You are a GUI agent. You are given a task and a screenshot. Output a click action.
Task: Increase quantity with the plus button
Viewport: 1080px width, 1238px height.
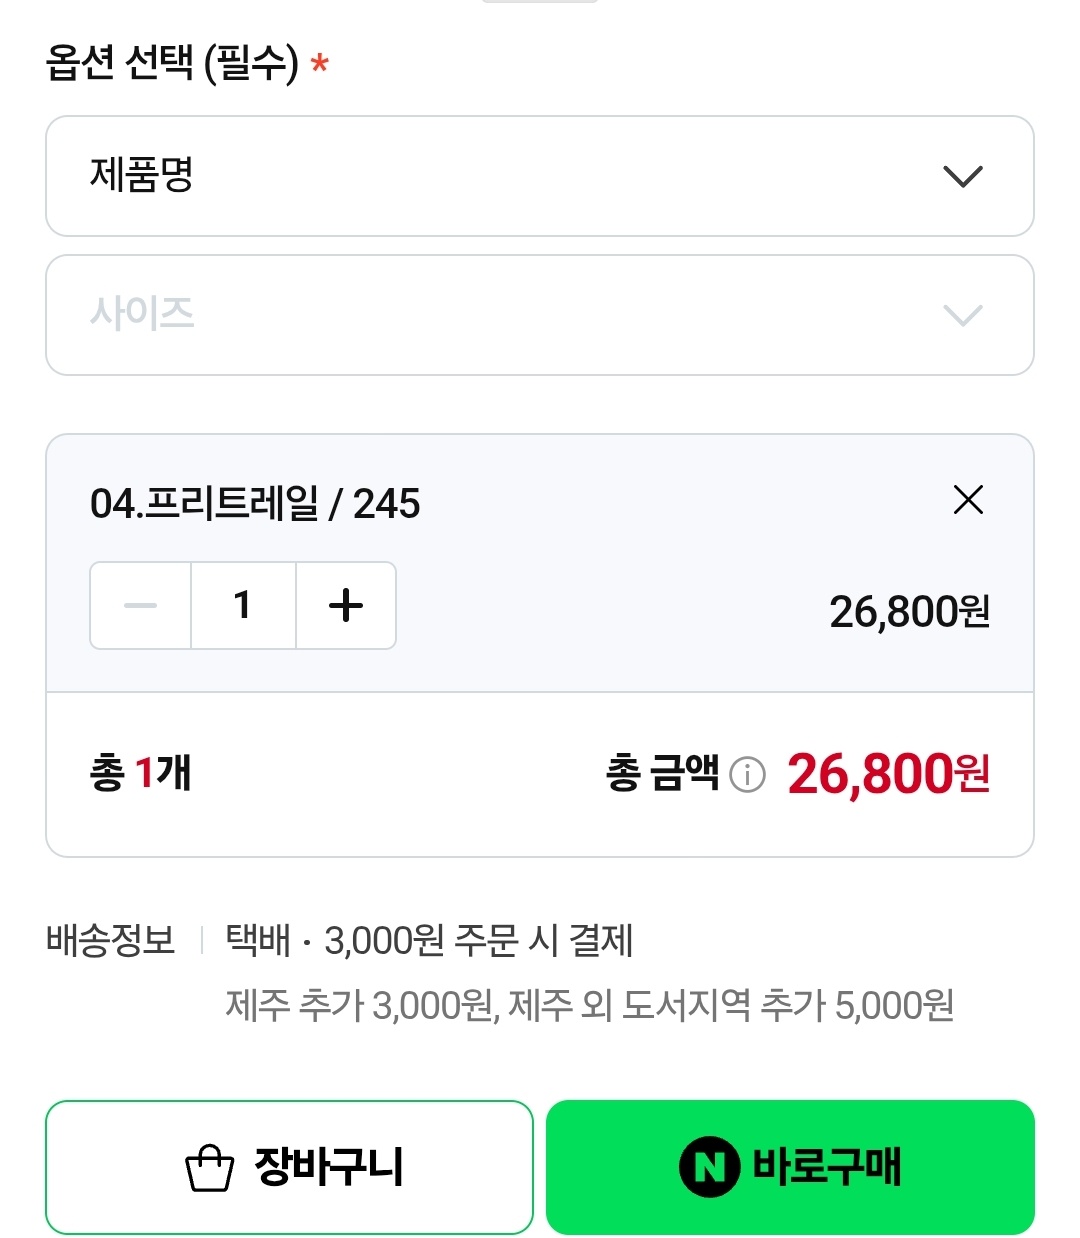click(x=346, y=605)
